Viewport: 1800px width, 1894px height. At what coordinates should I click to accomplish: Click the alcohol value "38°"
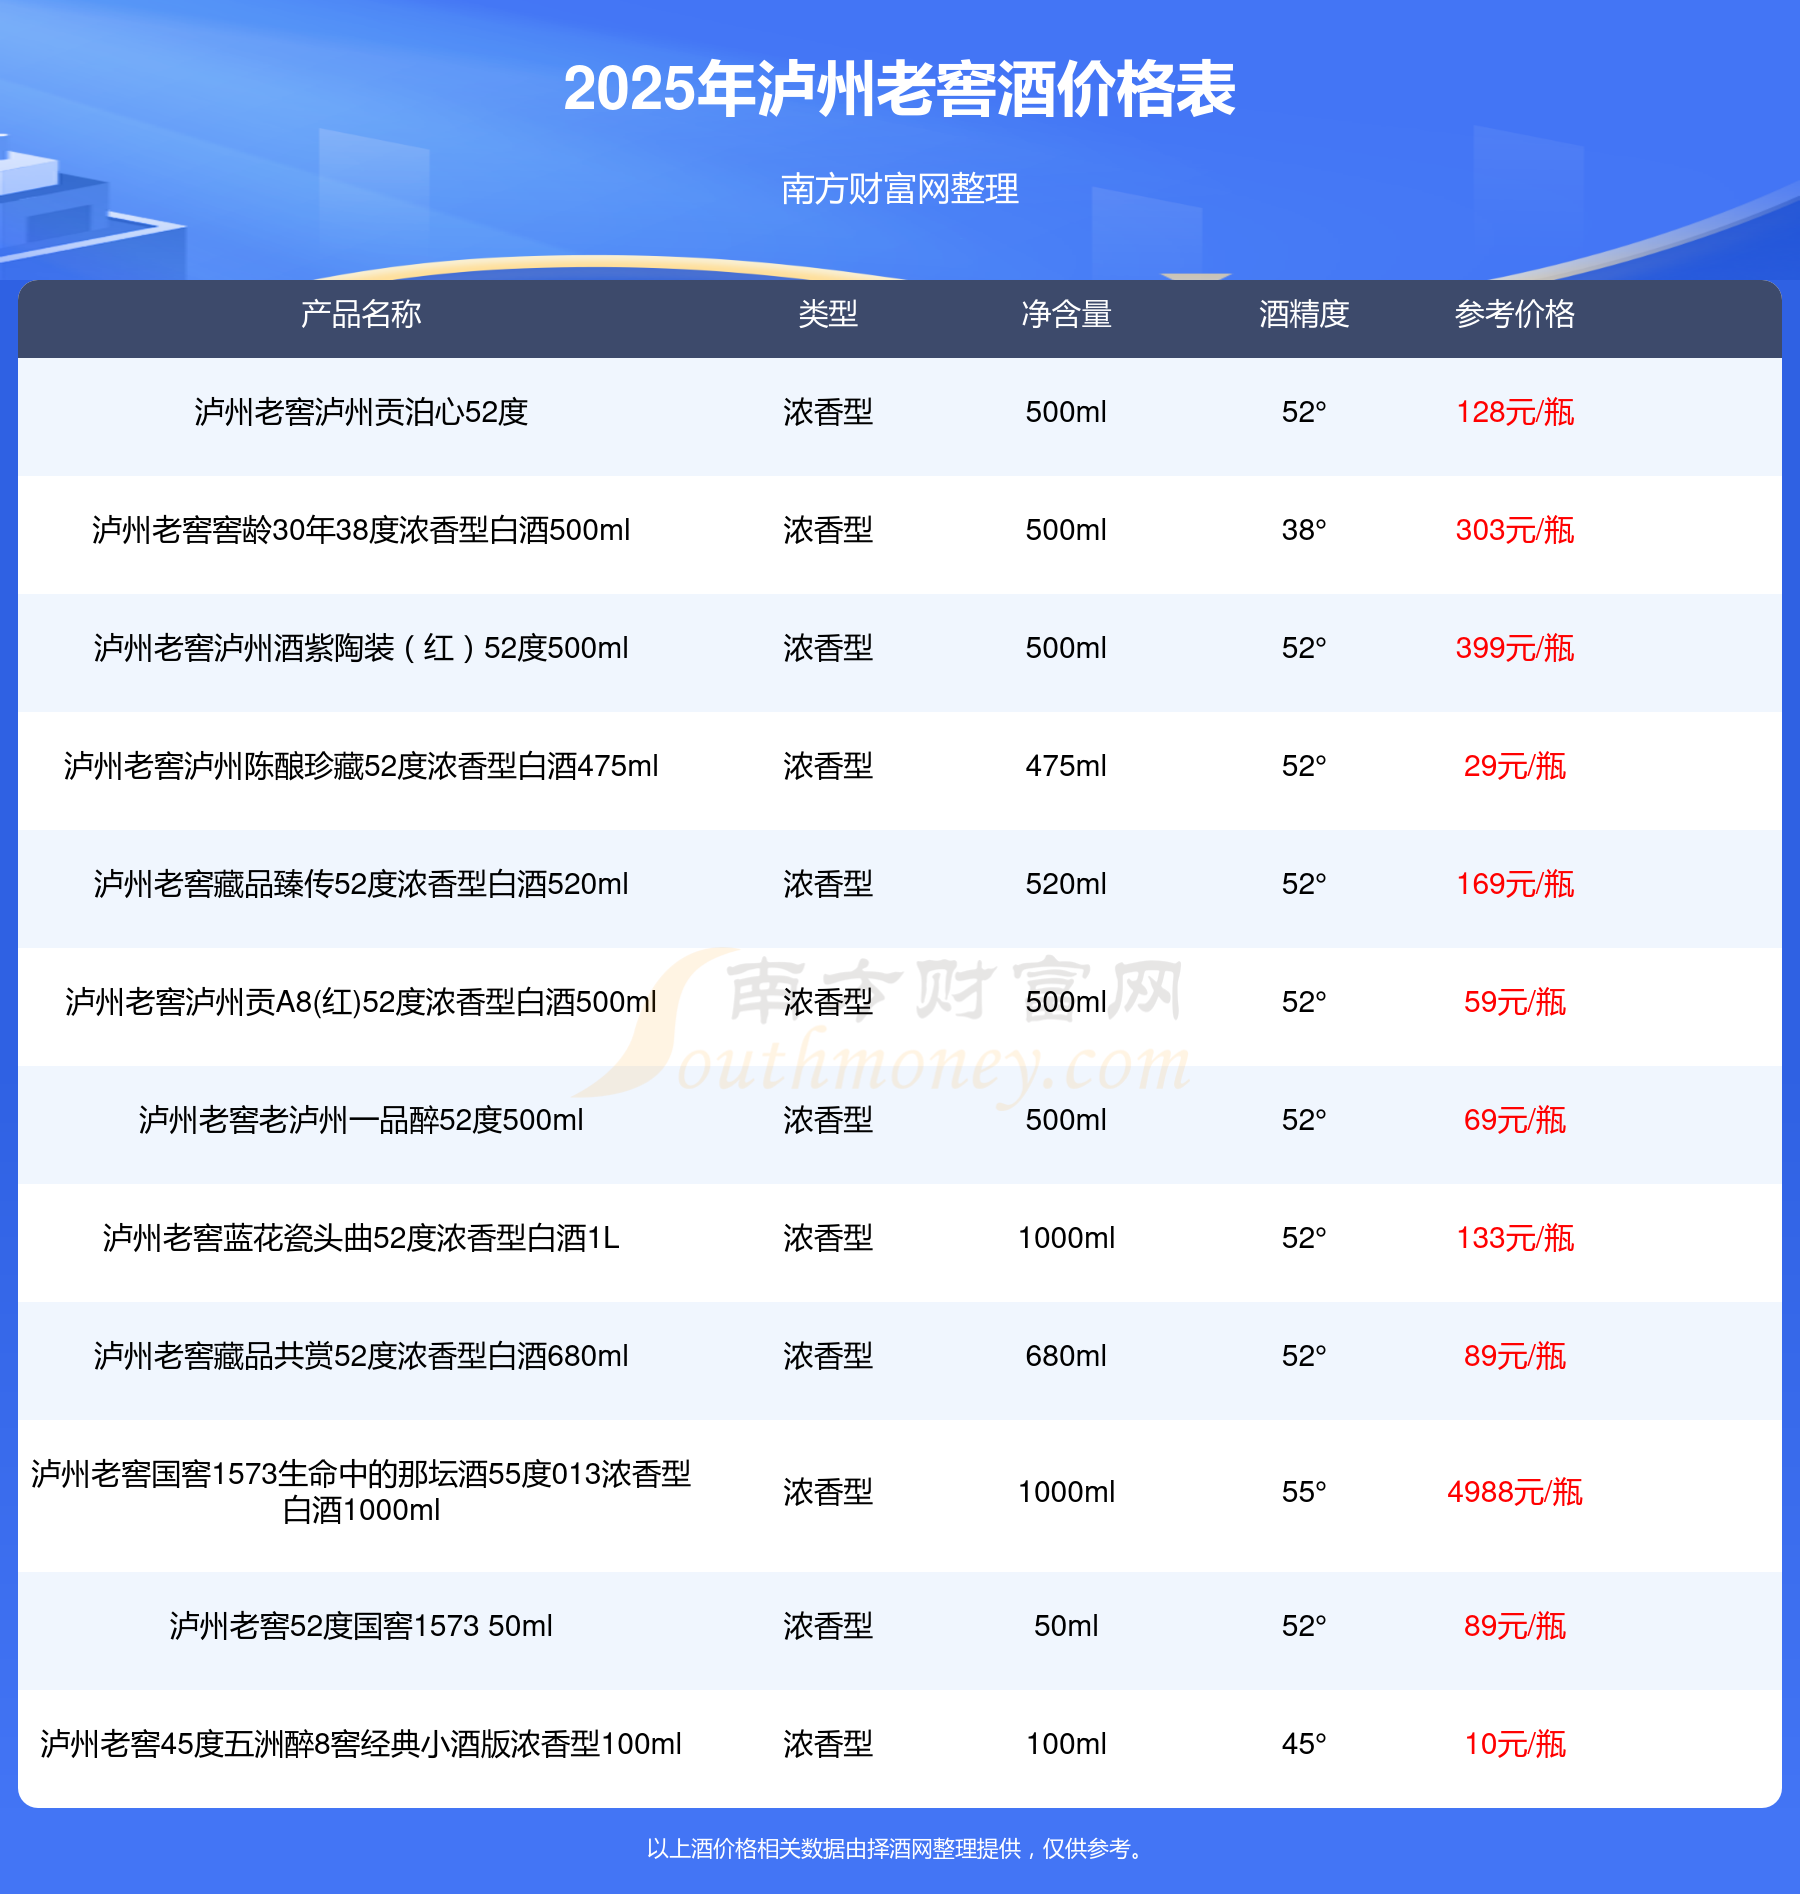(x=1304, y=530)
